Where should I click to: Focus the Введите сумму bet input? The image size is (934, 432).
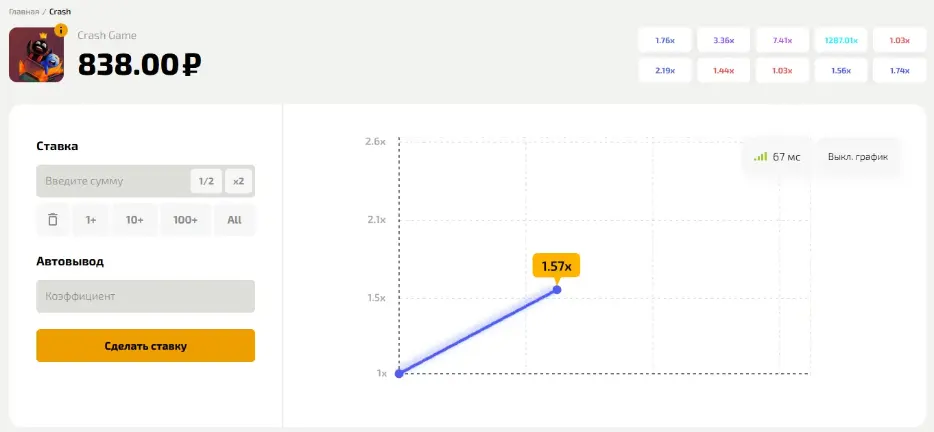(x=113, y=181)
